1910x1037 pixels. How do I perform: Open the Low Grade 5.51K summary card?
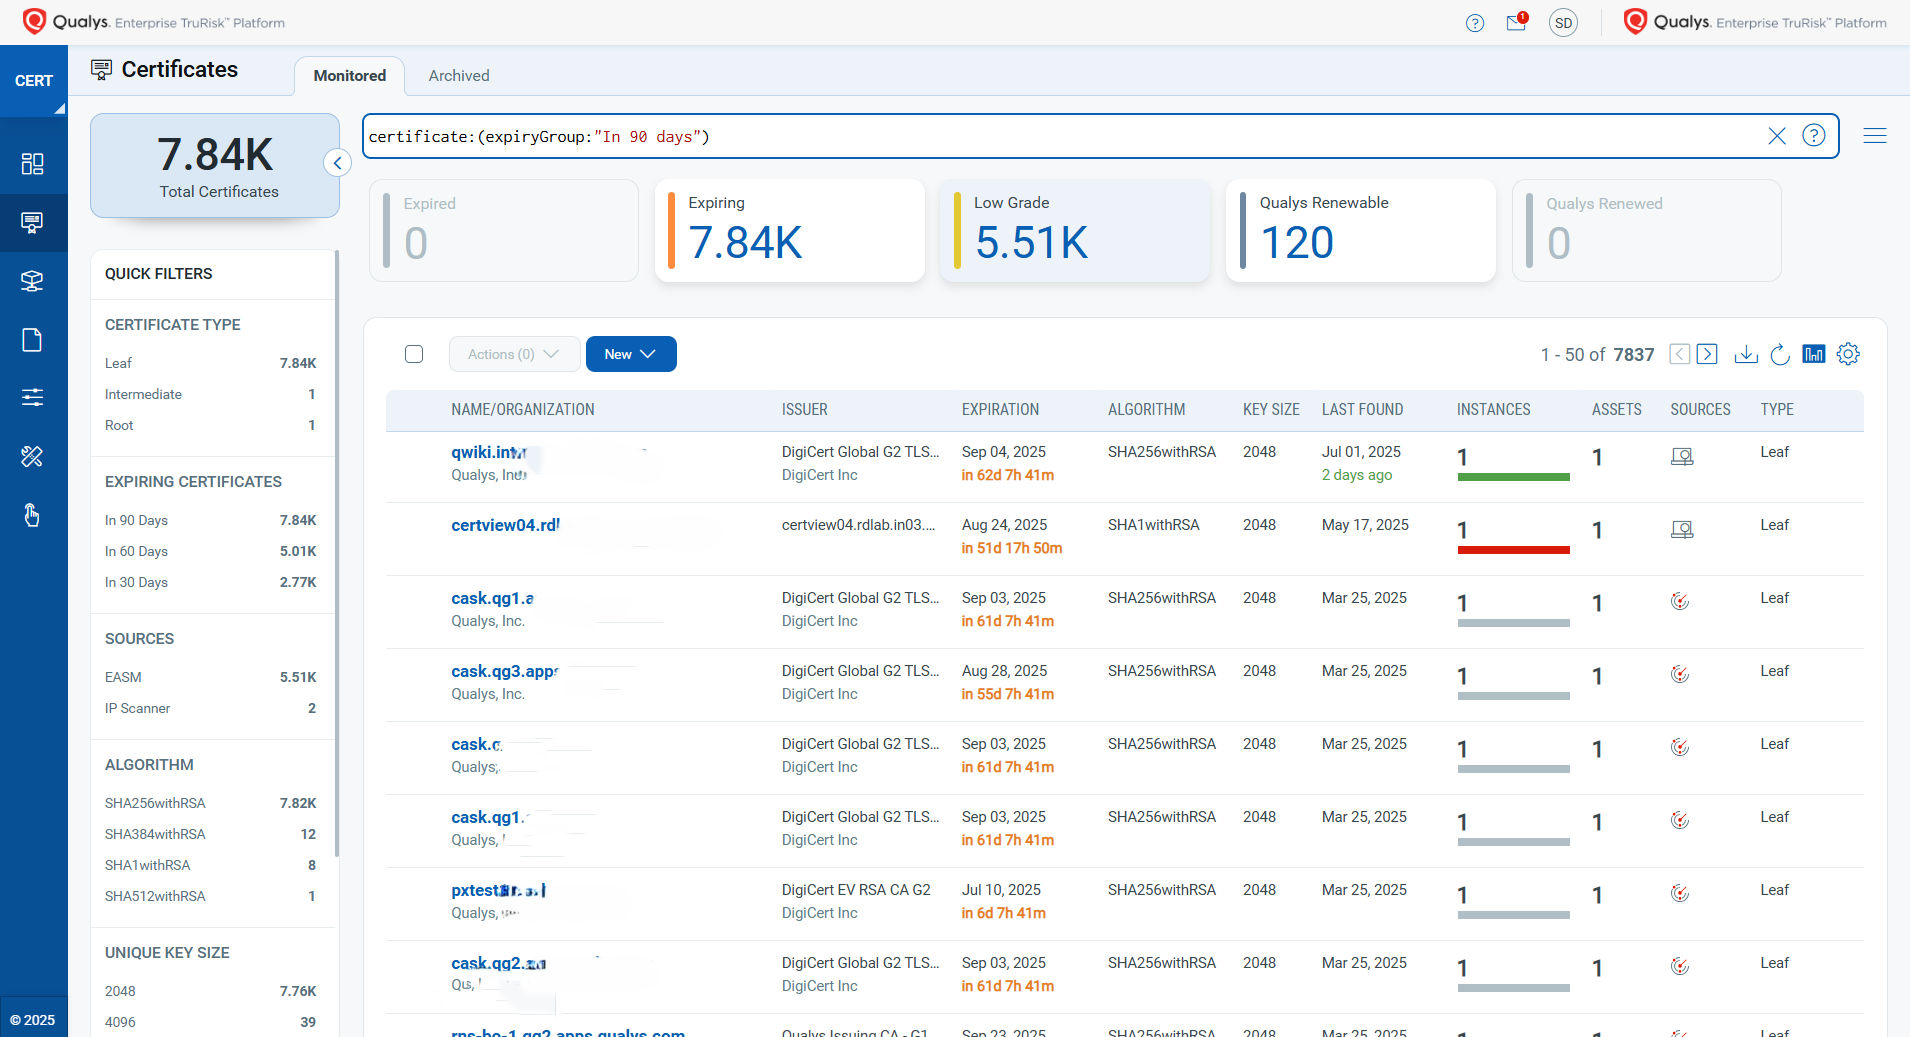1075,231
